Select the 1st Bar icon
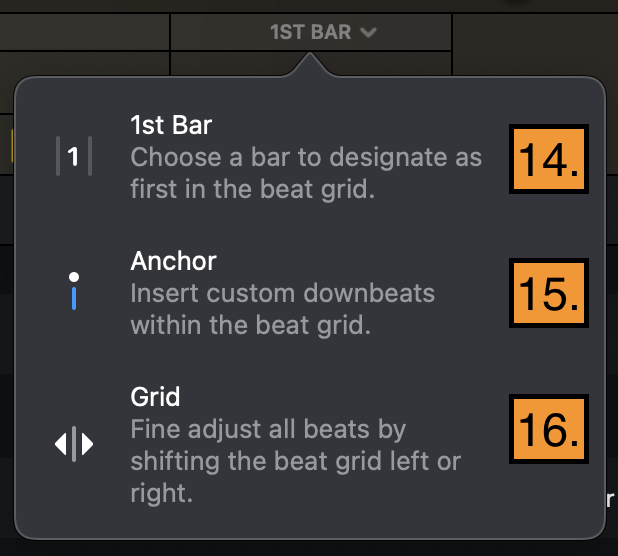 click(74, 156)
